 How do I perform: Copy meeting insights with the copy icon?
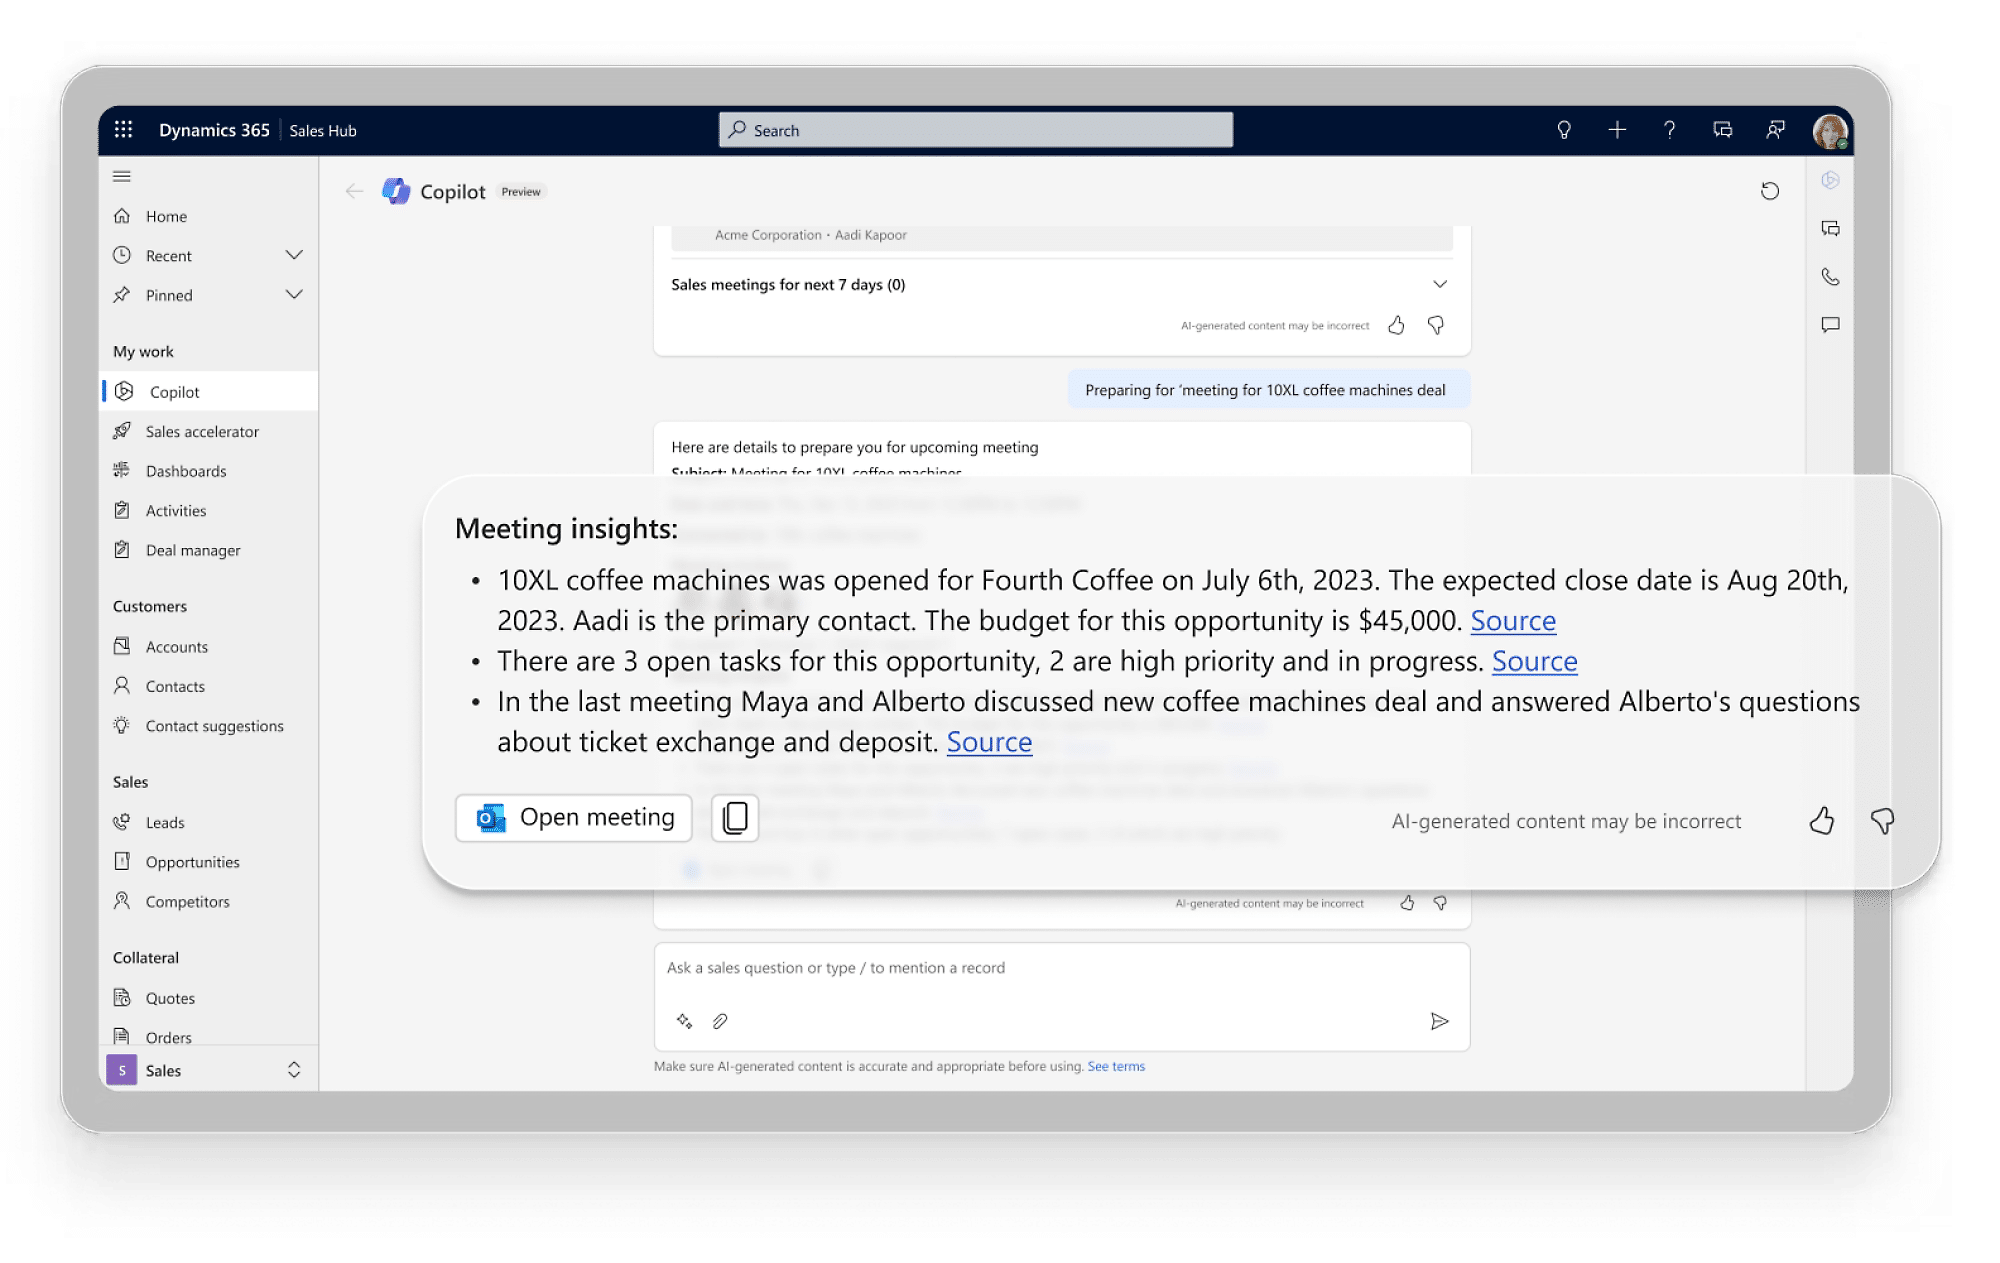pyautogui.click(x=735, y=818)
